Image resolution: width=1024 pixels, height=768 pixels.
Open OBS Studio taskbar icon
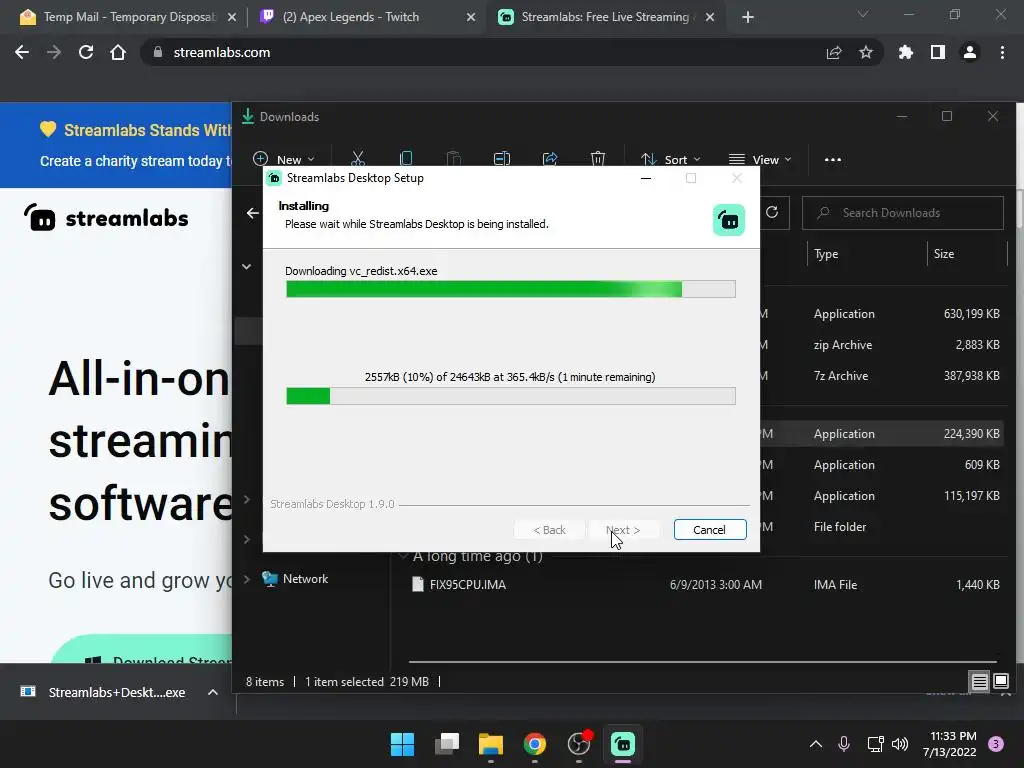pyautogui.click(x=579, y=744)
